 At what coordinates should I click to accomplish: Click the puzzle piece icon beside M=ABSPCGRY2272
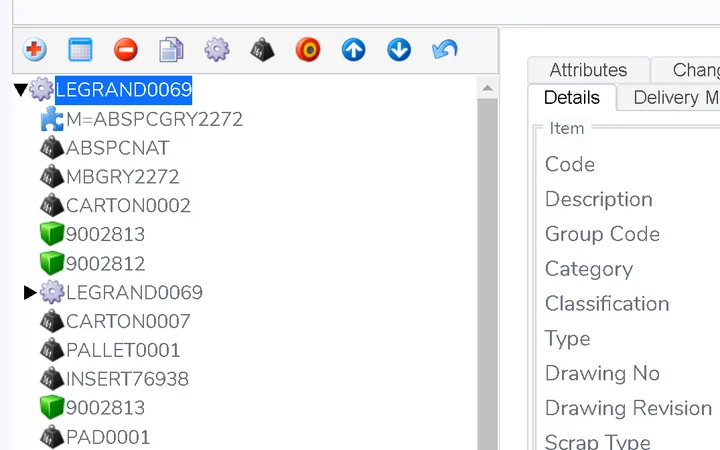[52, 119]
